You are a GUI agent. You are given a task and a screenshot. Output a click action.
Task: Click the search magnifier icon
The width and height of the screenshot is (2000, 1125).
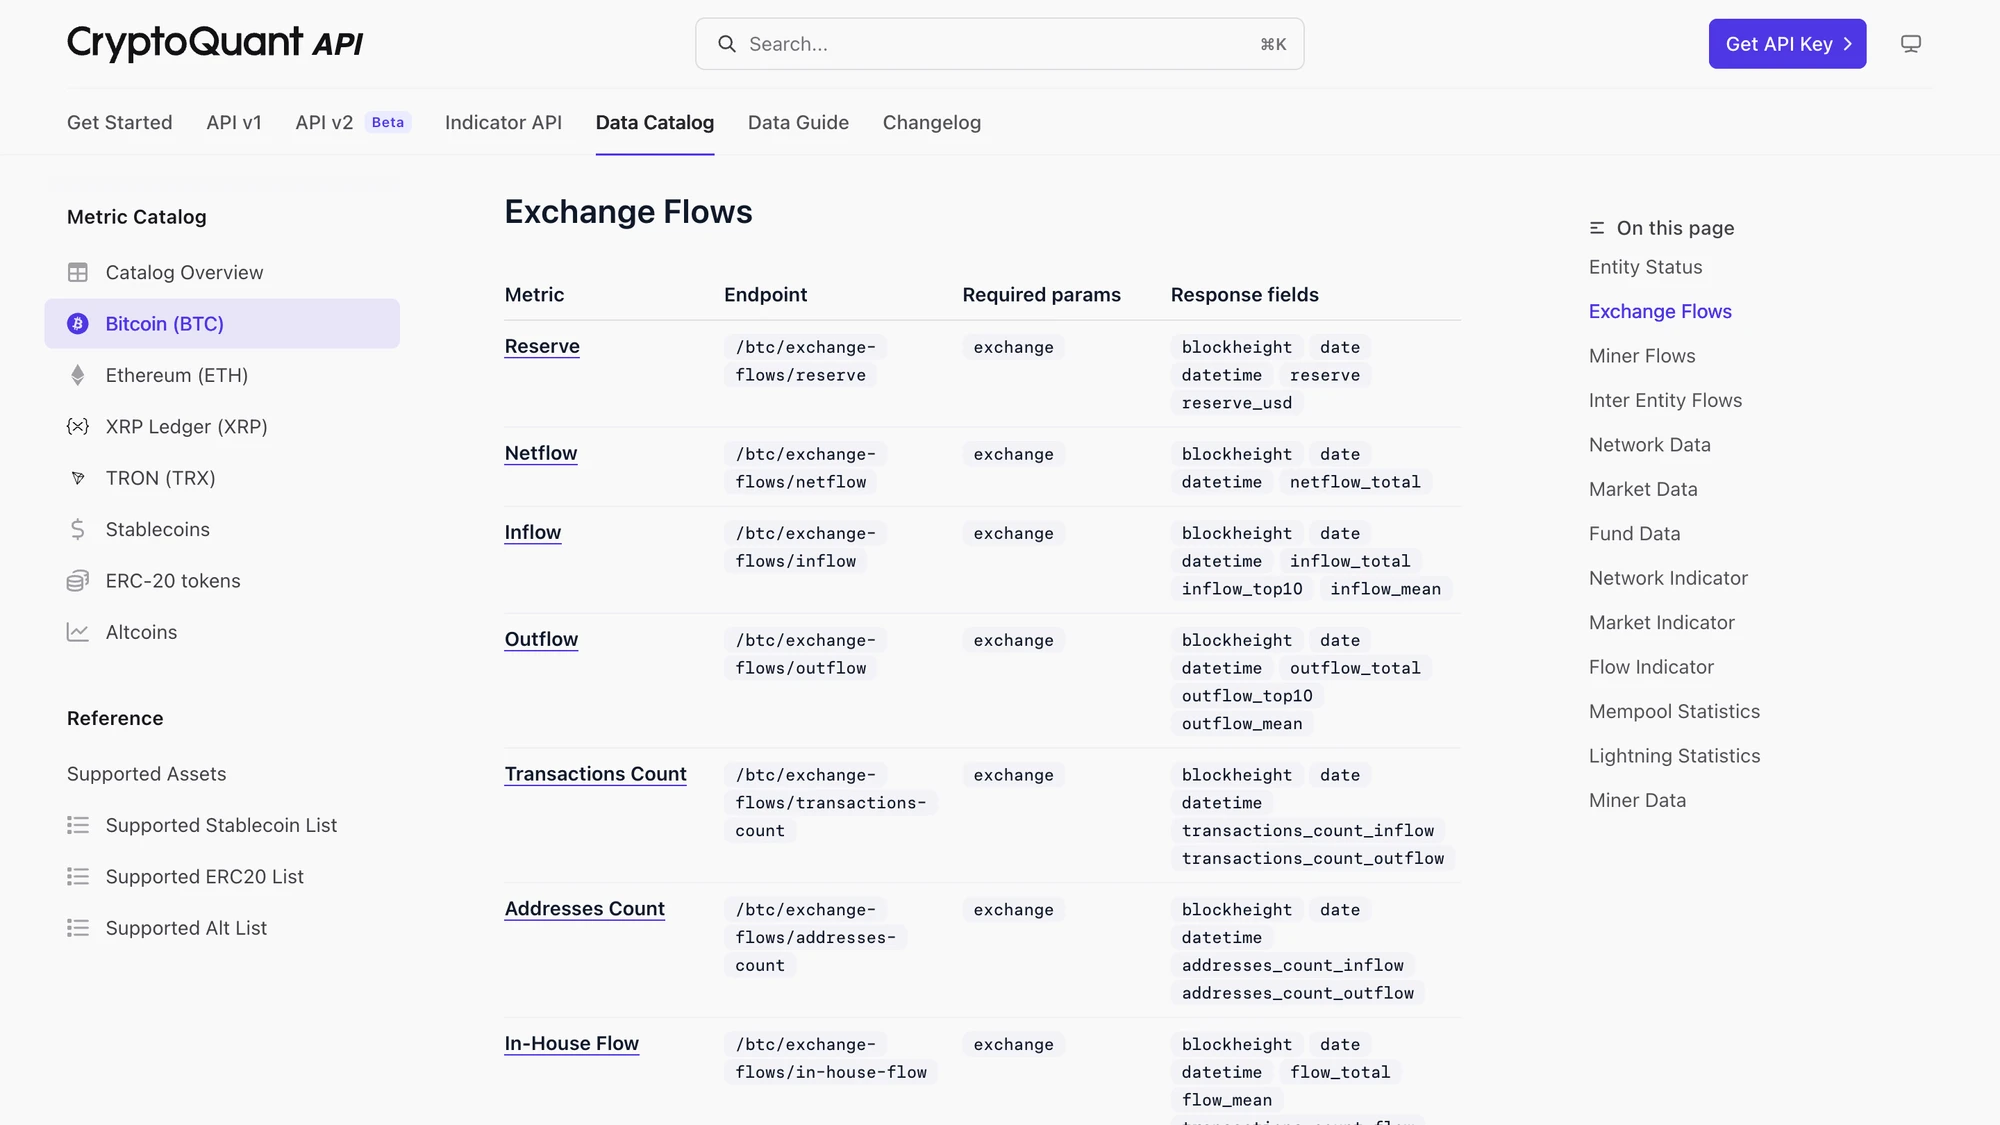(x=727, y=44)
